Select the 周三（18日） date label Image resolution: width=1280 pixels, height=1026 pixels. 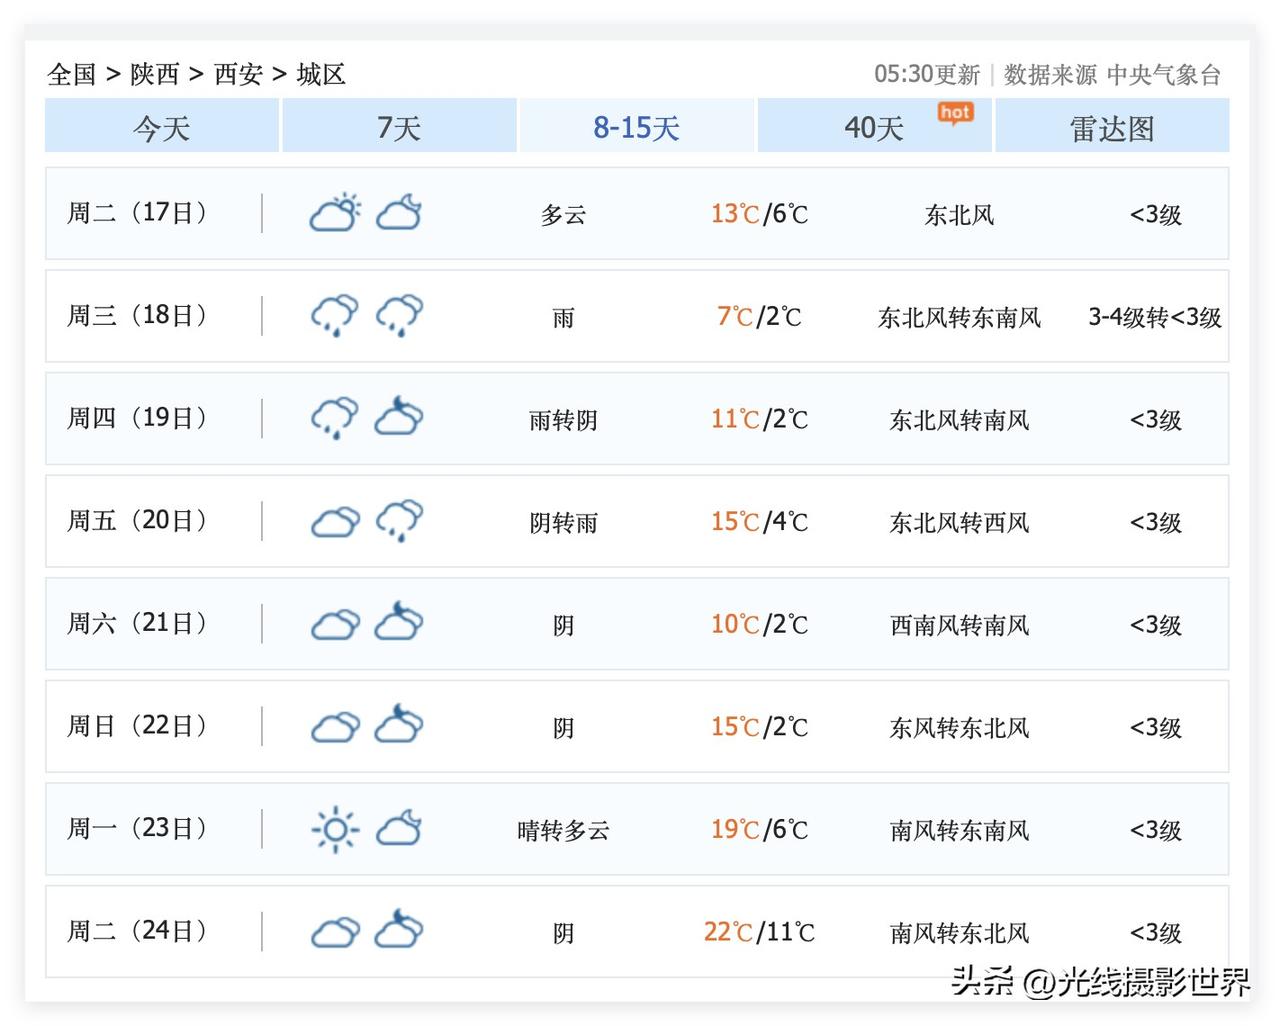click(137, 316)
